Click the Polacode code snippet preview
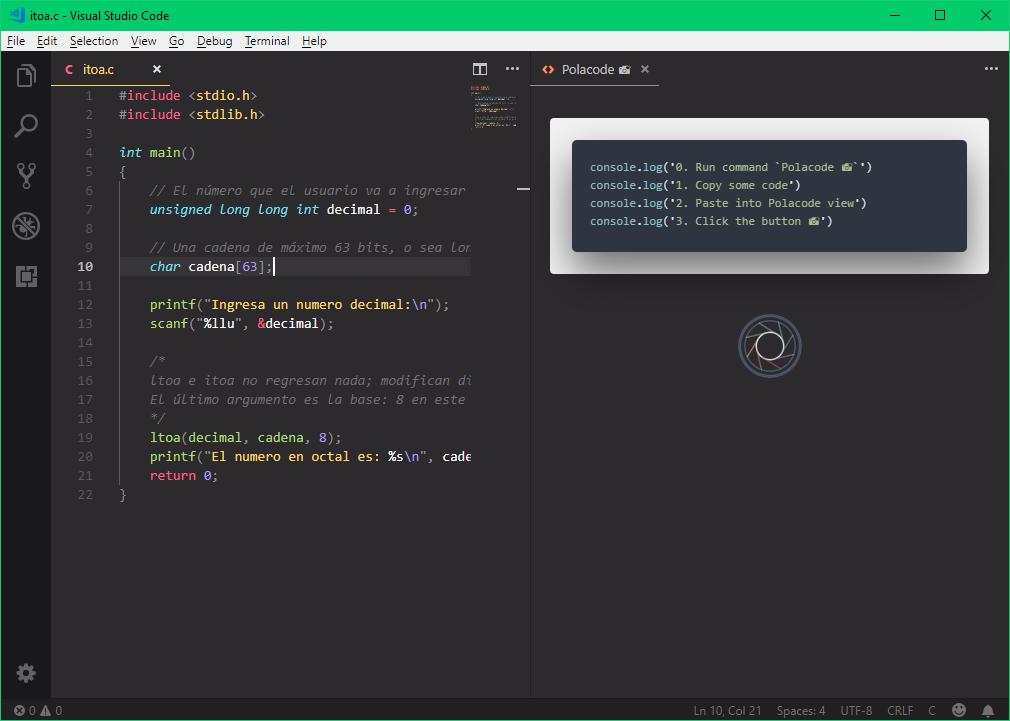The height and width of the screenshot is (721, 1010). click(x=769, y=195)
